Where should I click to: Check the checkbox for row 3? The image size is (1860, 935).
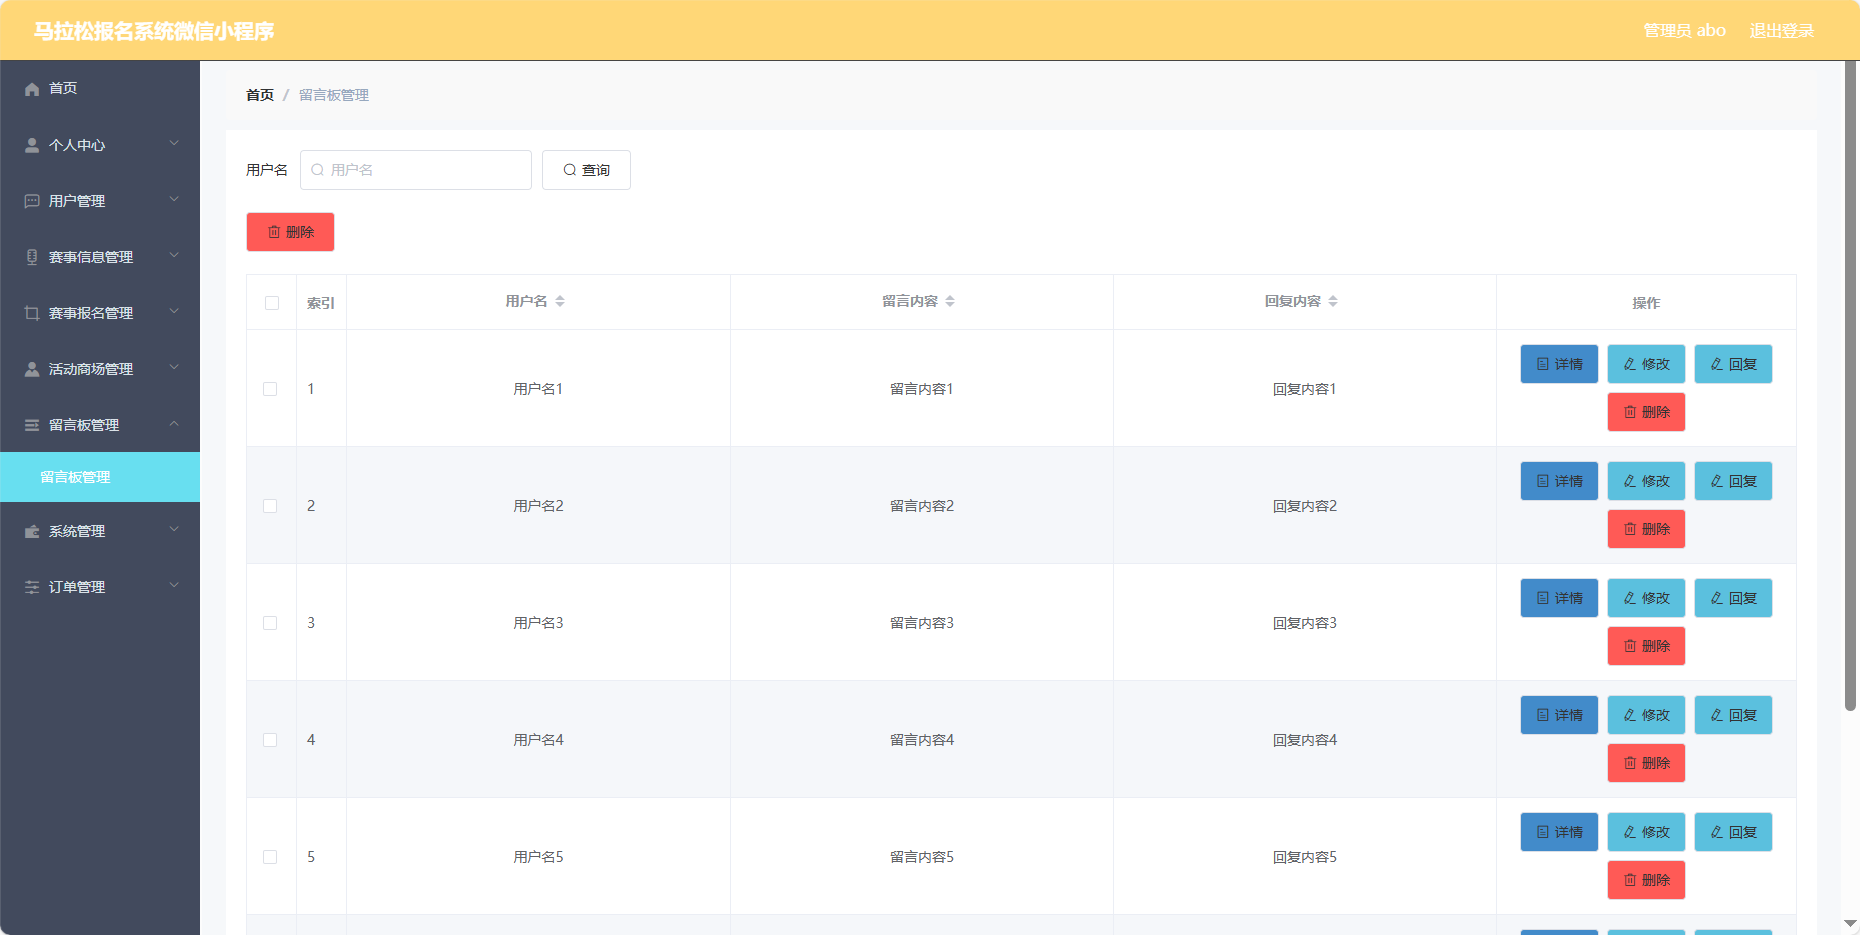(270, 623)
